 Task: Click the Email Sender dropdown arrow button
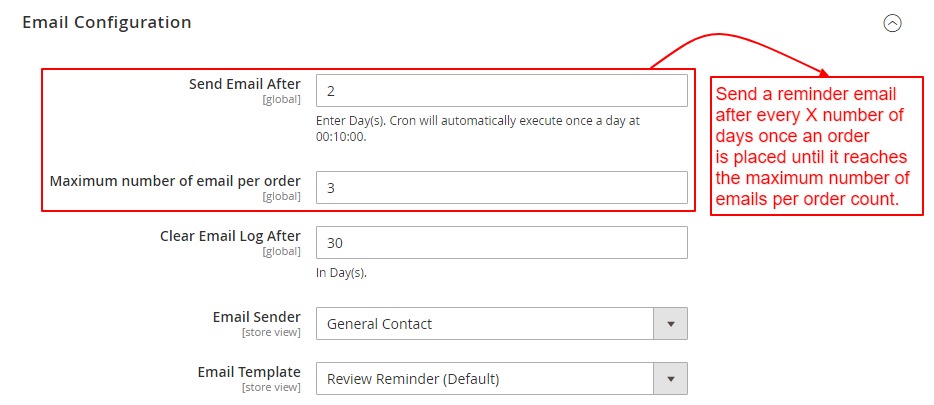[670, 324]
